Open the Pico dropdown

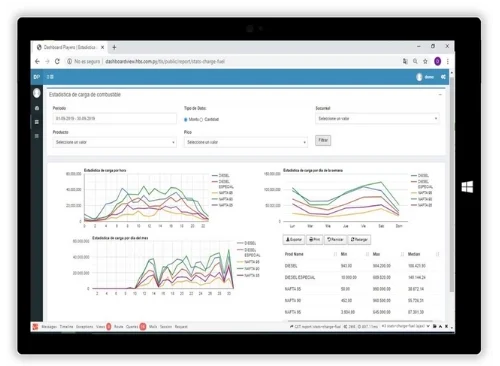245,142
